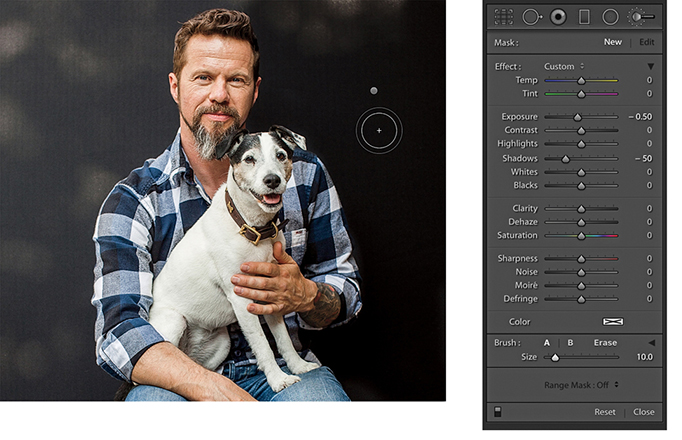The width and height of the screenshot is (682, 440).
Task: Click the Color swatch box
Action: 612,322
